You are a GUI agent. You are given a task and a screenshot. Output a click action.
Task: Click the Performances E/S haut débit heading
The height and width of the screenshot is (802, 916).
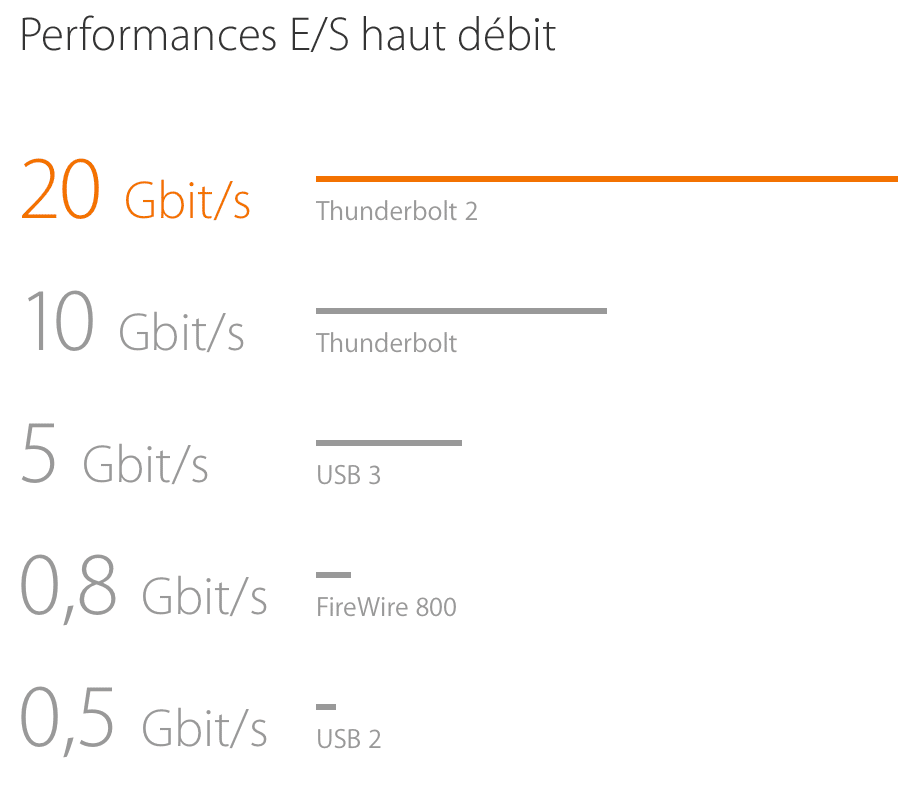coord(287,36)
